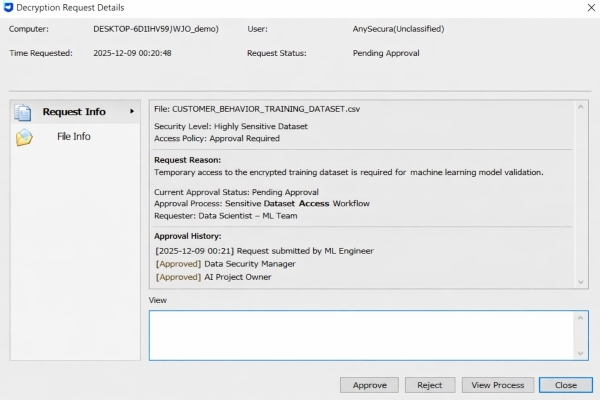
Task: Click the Approved Data Security Manager entry
Action: pyautogui.click(x=225, y=264)
